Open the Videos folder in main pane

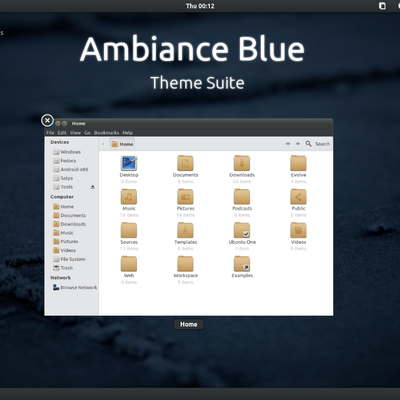pyautogui.click(x=298, y=230)
